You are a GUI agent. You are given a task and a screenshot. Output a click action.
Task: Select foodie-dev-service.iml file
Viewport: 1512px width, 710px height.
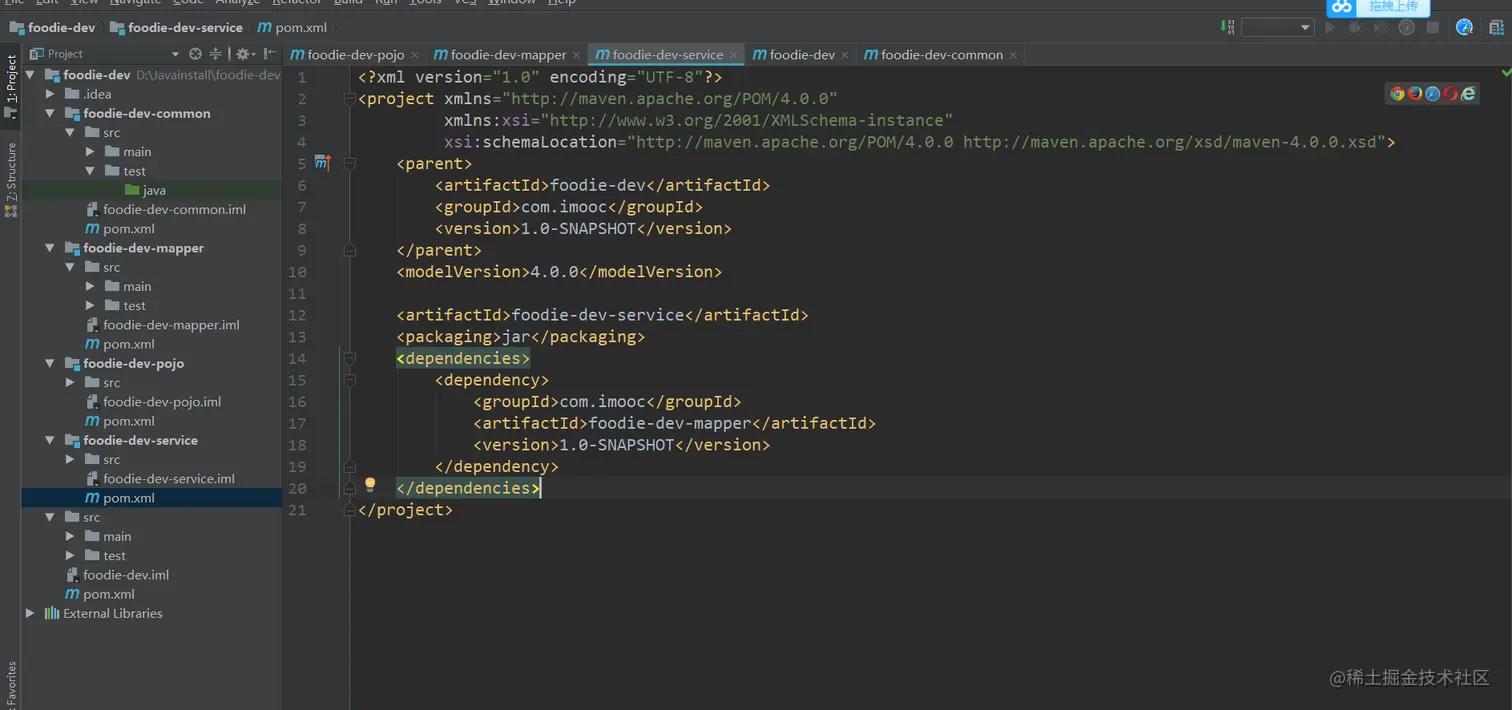tap(161, 479)
